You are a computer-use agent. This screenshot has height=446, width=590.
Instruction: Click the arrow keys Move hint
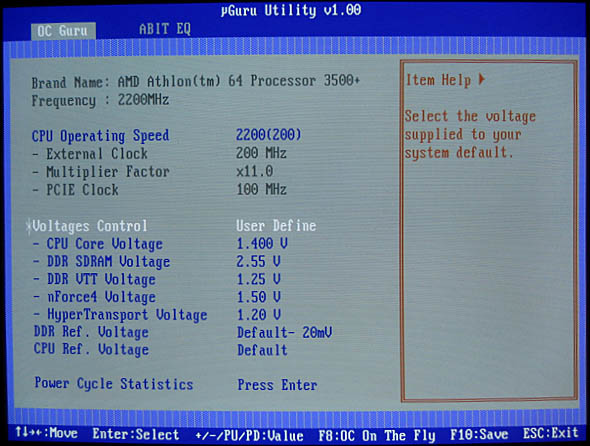click(46, 433)
